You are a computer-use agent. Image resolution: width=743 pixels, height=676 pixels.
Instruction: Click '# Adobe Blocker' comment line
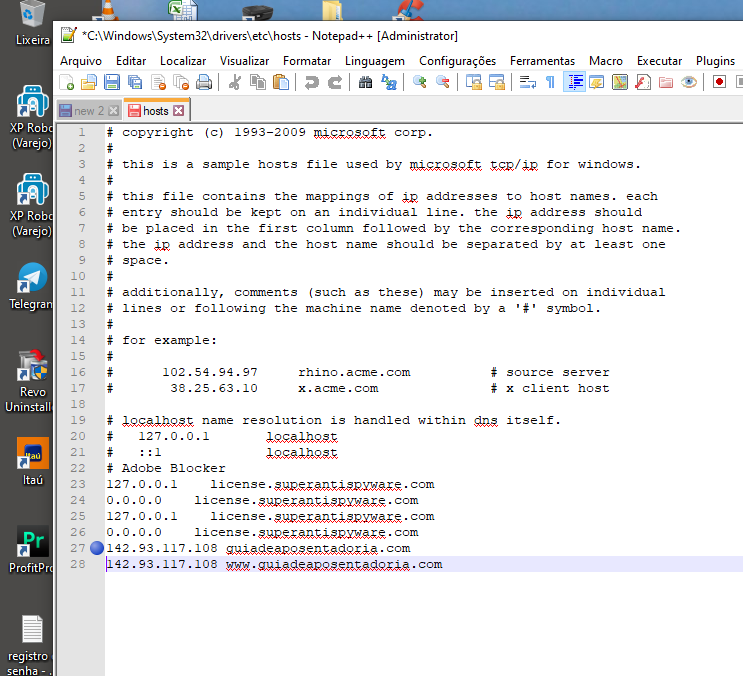pyautogui.click(x=166, y=468)
